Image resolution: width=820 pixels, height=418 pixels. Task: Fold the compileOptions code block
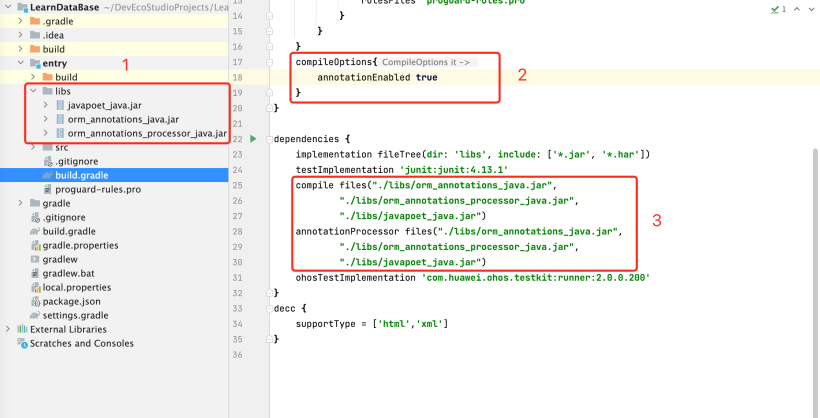[267, 62]
